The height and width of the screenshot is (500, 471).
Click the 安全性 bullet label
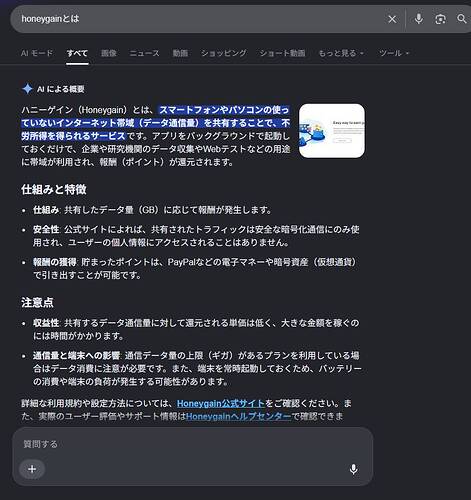46,229
